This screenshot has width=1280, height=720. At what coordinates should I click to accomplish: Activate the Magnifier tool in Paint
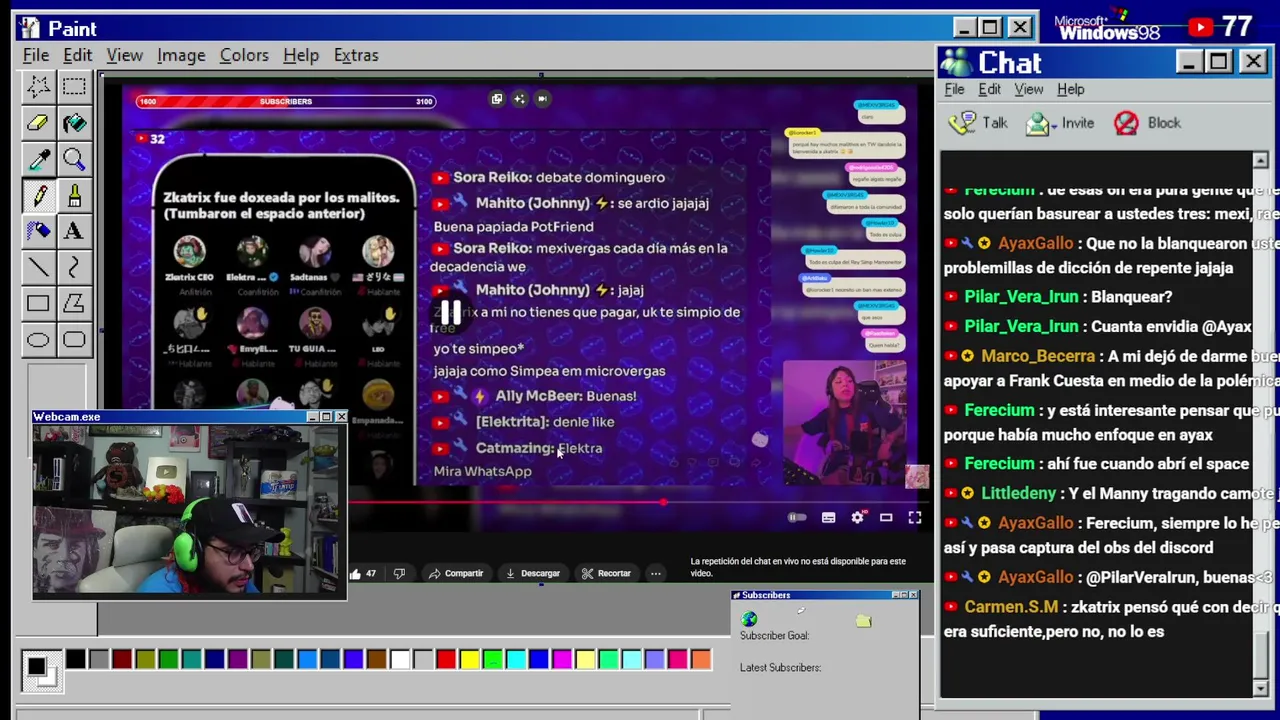click(74, 159)
